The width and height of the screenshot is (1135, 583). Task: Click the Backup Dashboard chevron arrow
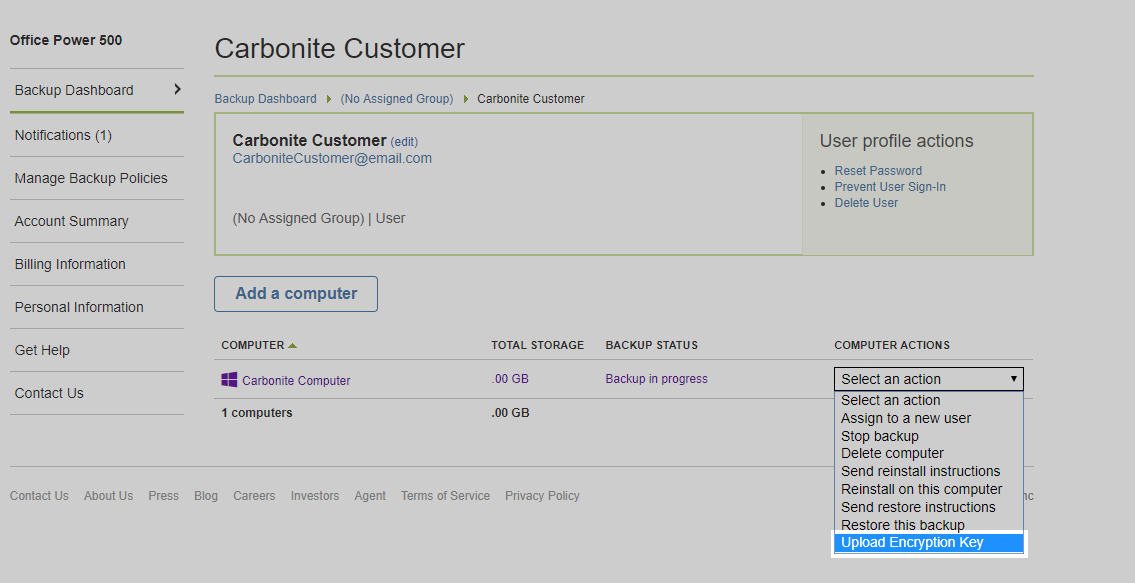pos(177,89)
